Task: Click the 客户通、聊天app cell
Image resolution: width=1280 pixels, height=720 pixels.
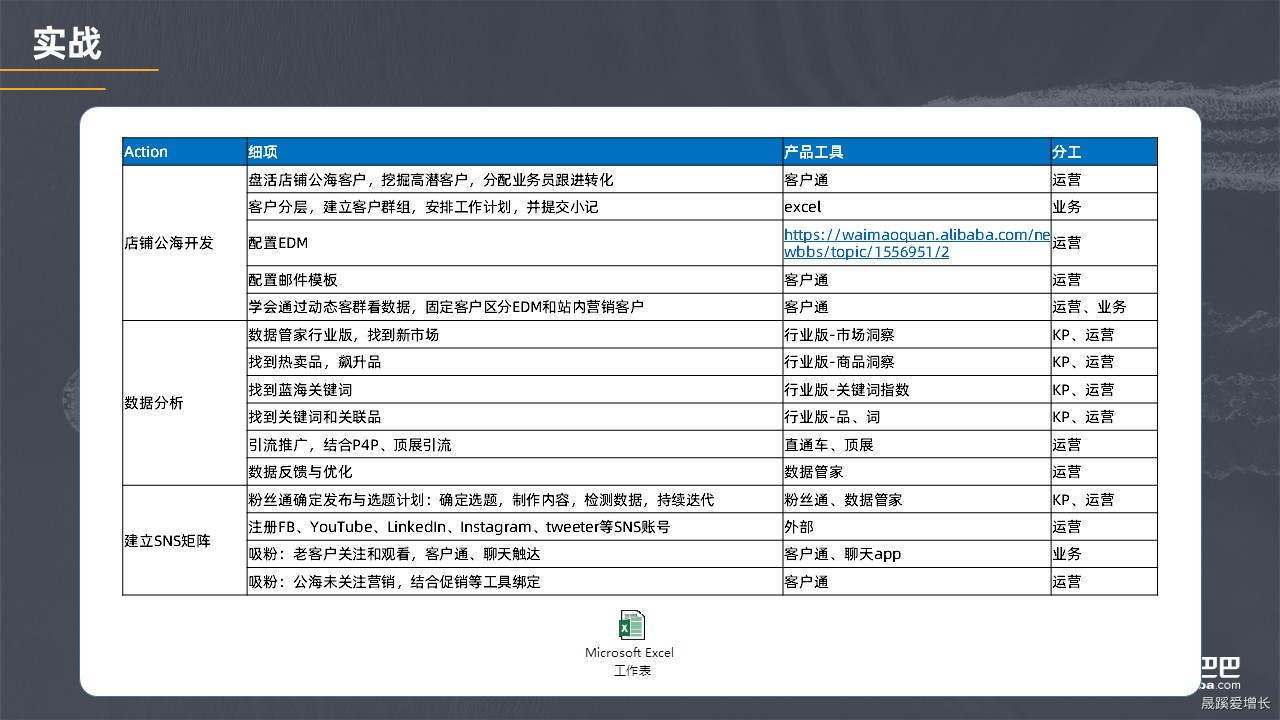Action: click(916, 554)
